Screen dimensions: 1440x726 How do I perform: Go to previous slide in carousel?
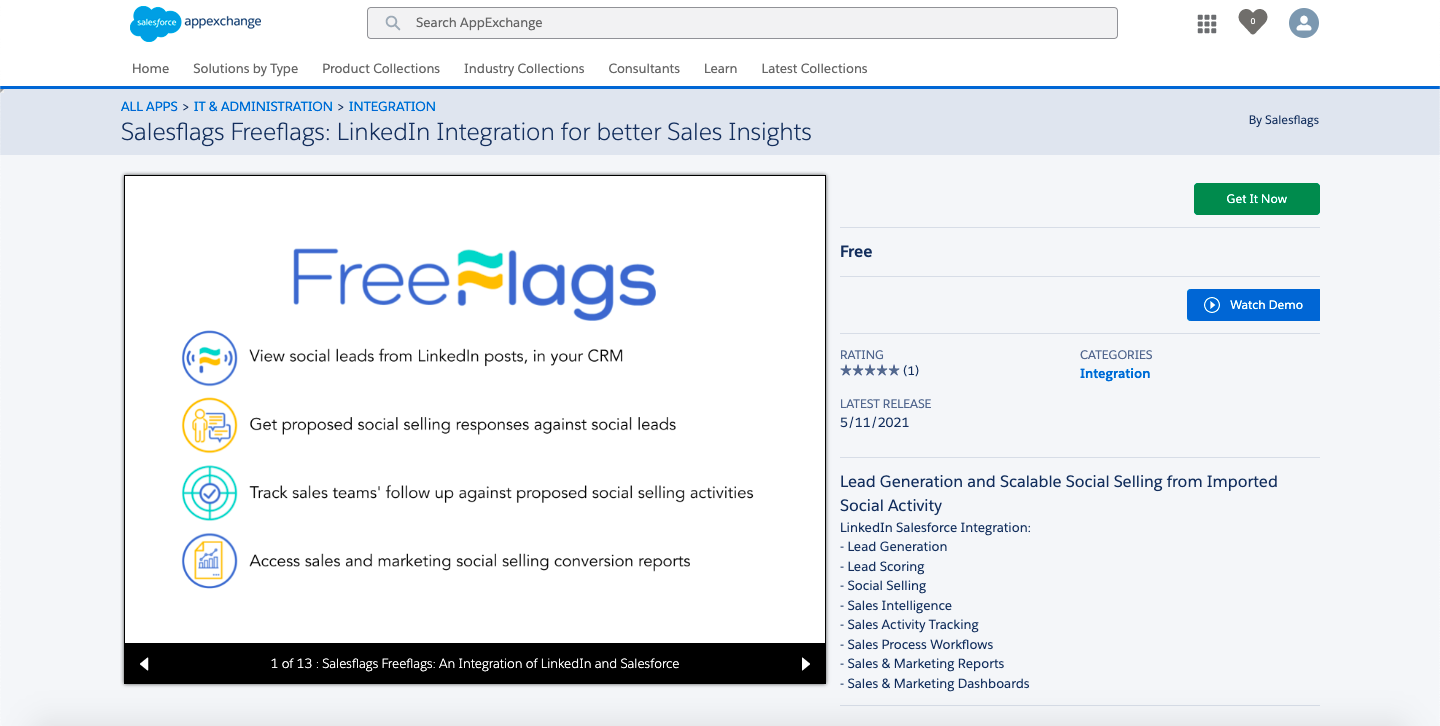(144, 664)
